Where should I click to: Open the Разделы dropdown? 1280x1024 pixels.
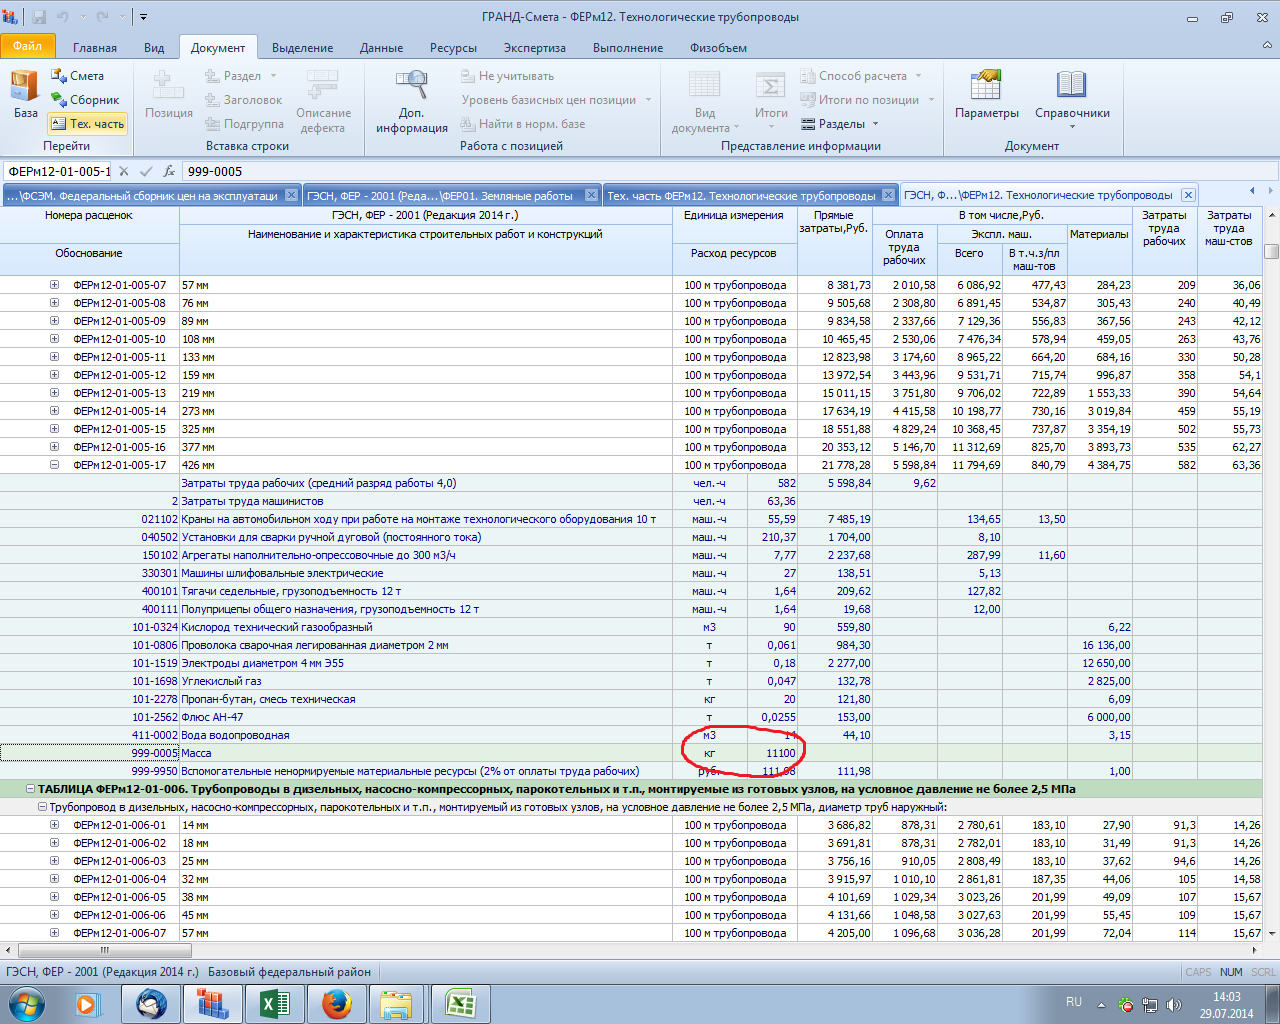click(841, 124)
